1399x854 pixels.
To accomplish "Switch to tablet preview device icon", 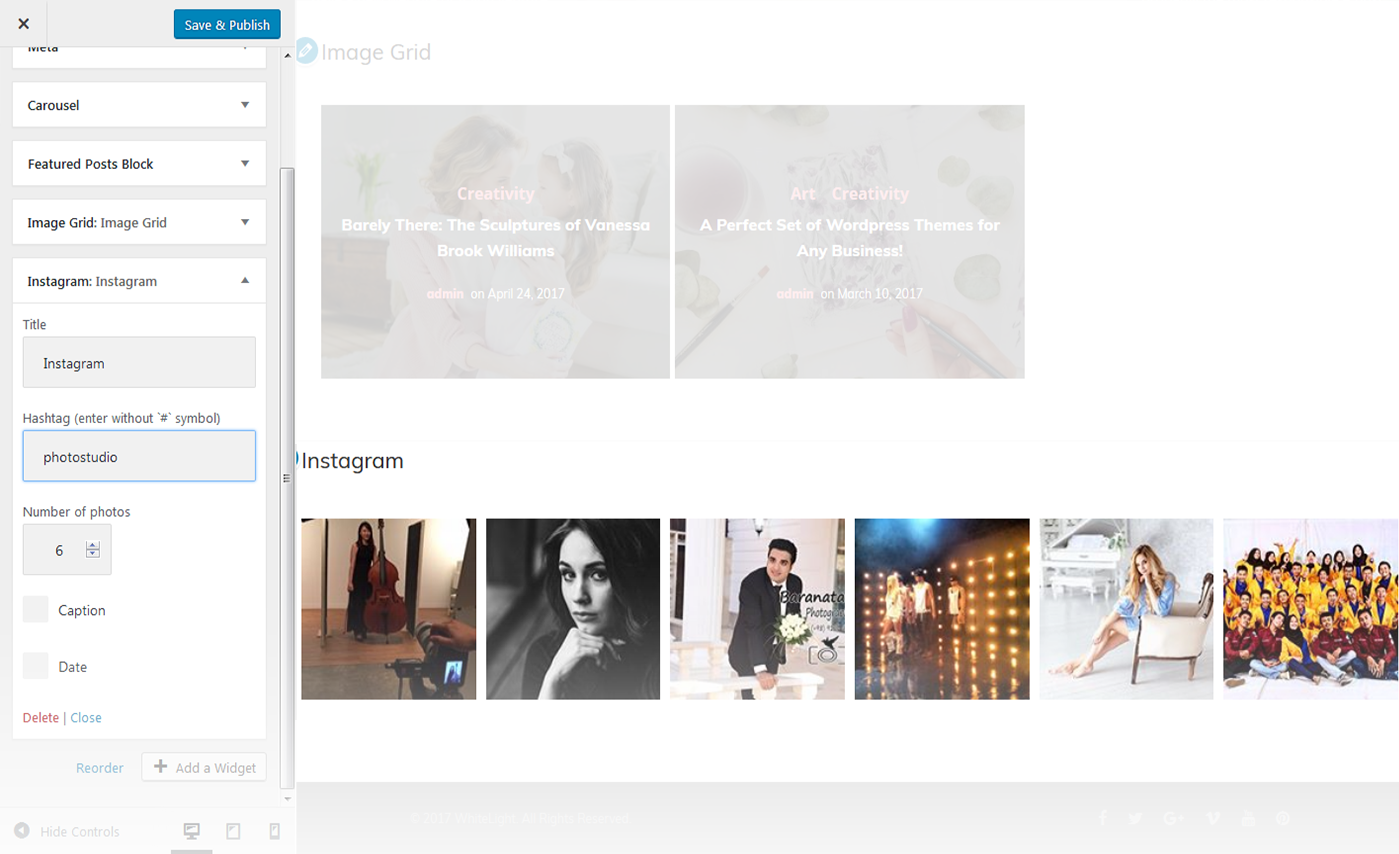I will (233, 831).
